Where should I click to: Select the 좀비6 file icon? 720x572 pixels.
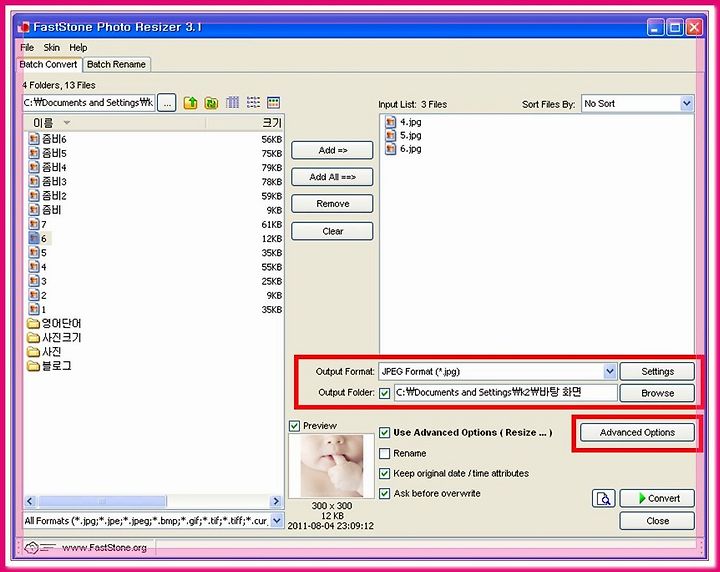34,139
